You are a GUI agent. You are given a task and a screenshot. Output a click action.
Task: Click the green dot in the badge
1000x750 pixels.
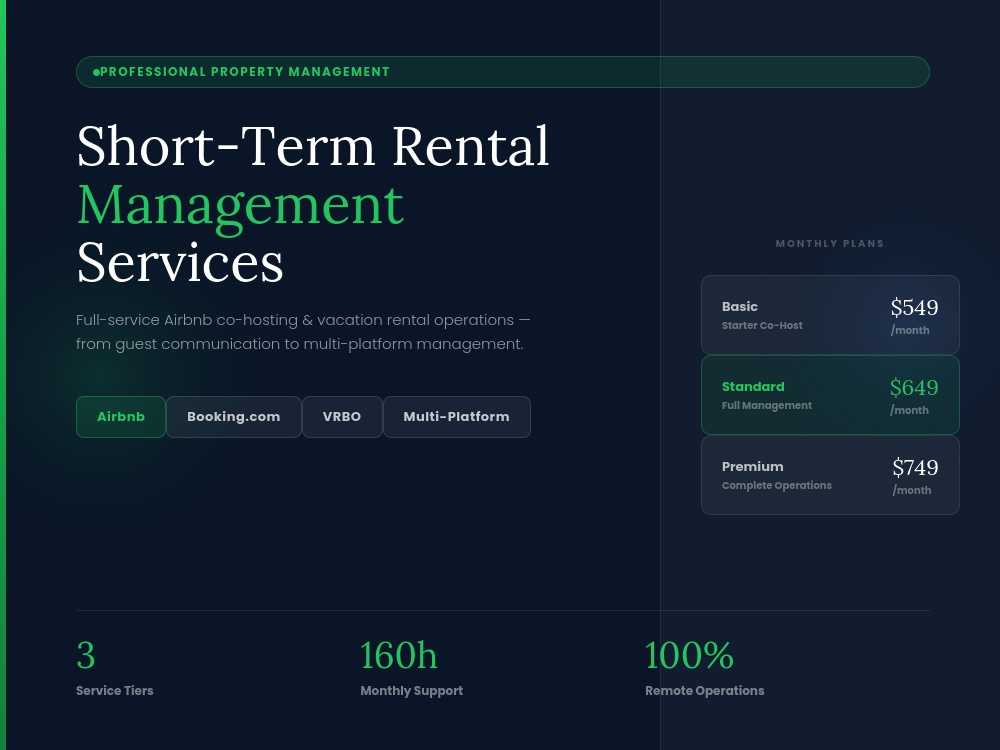click(96, 72)
